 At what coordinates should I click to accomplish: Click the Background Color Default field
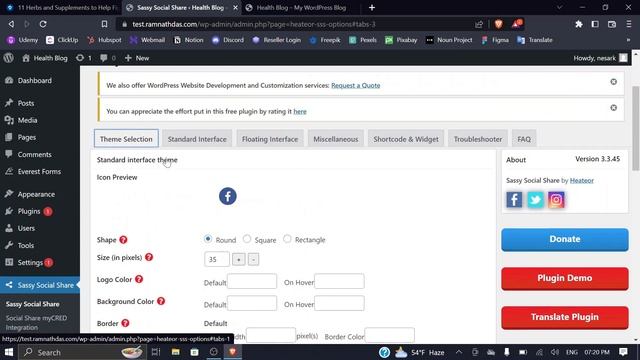(252, 303)
